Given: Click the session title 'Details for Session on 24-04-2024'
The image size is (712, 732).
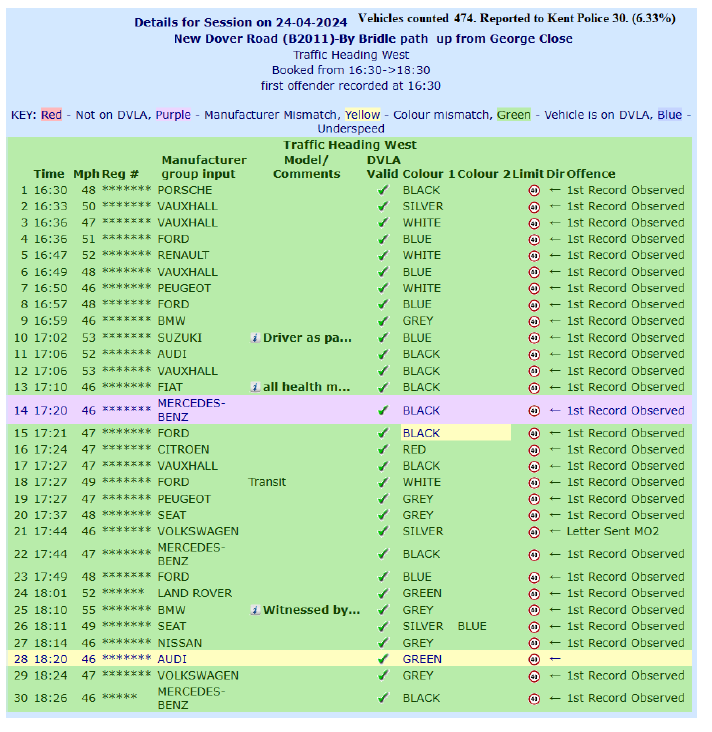Looking at the screenshot, I should (x=240, y=22).
